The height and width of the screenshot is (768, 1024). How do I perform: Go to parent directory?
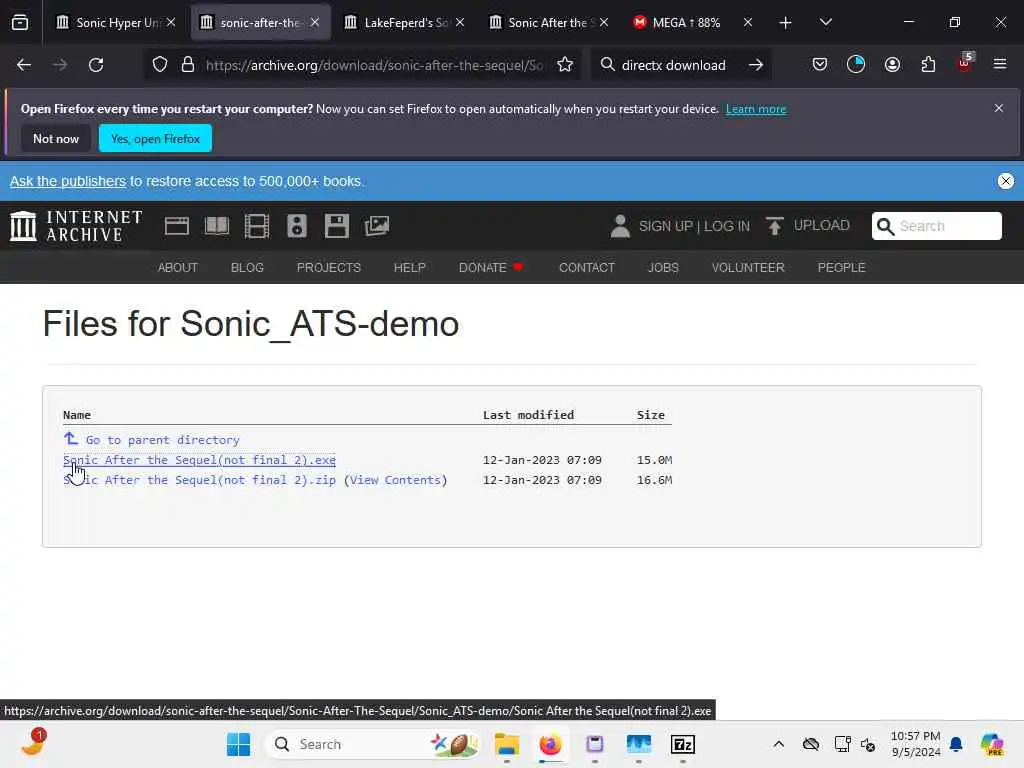[x=163, y=440]
